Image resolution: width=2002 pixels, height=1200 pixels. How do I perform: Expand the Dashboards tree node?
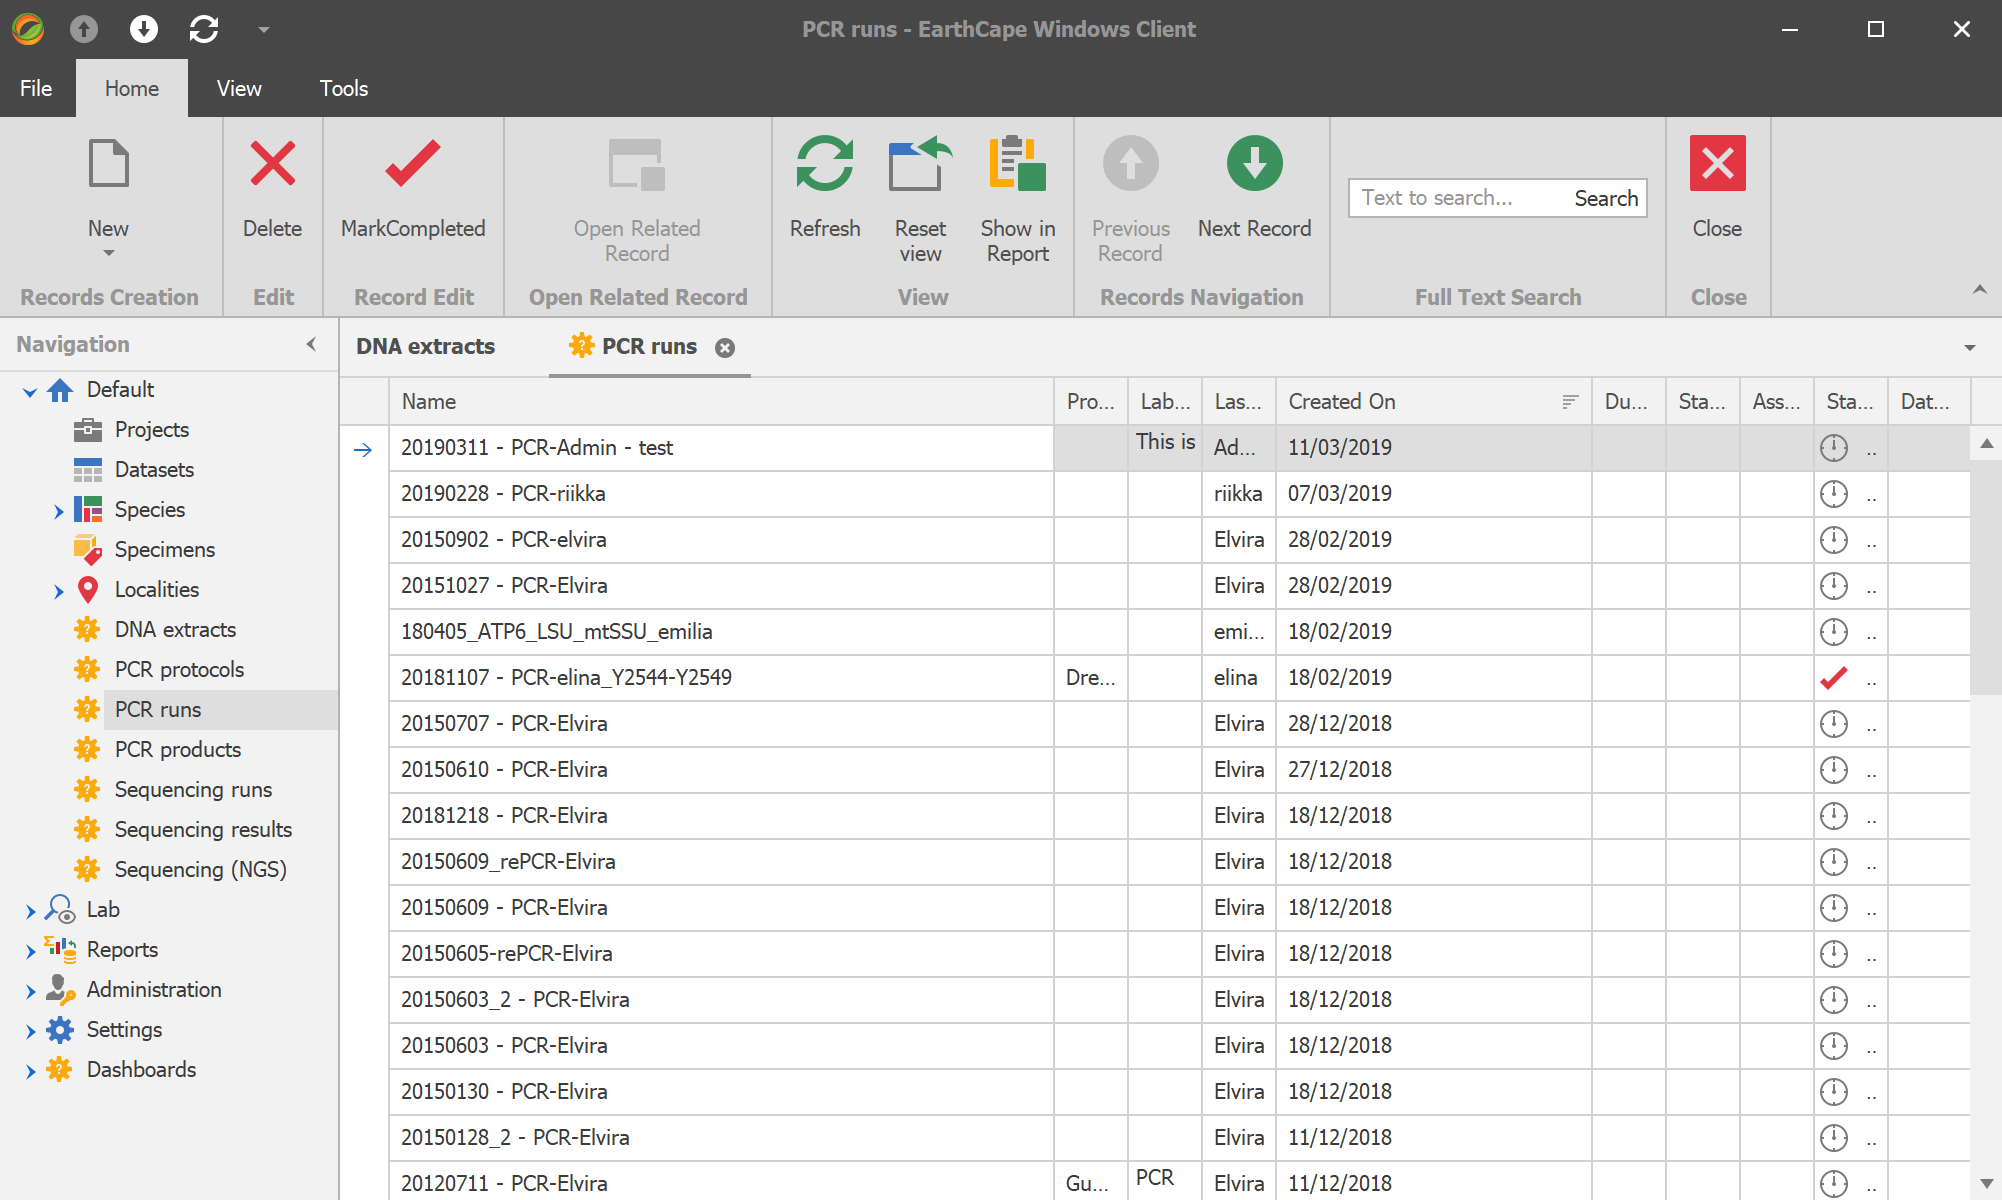tap(30, 1071)
